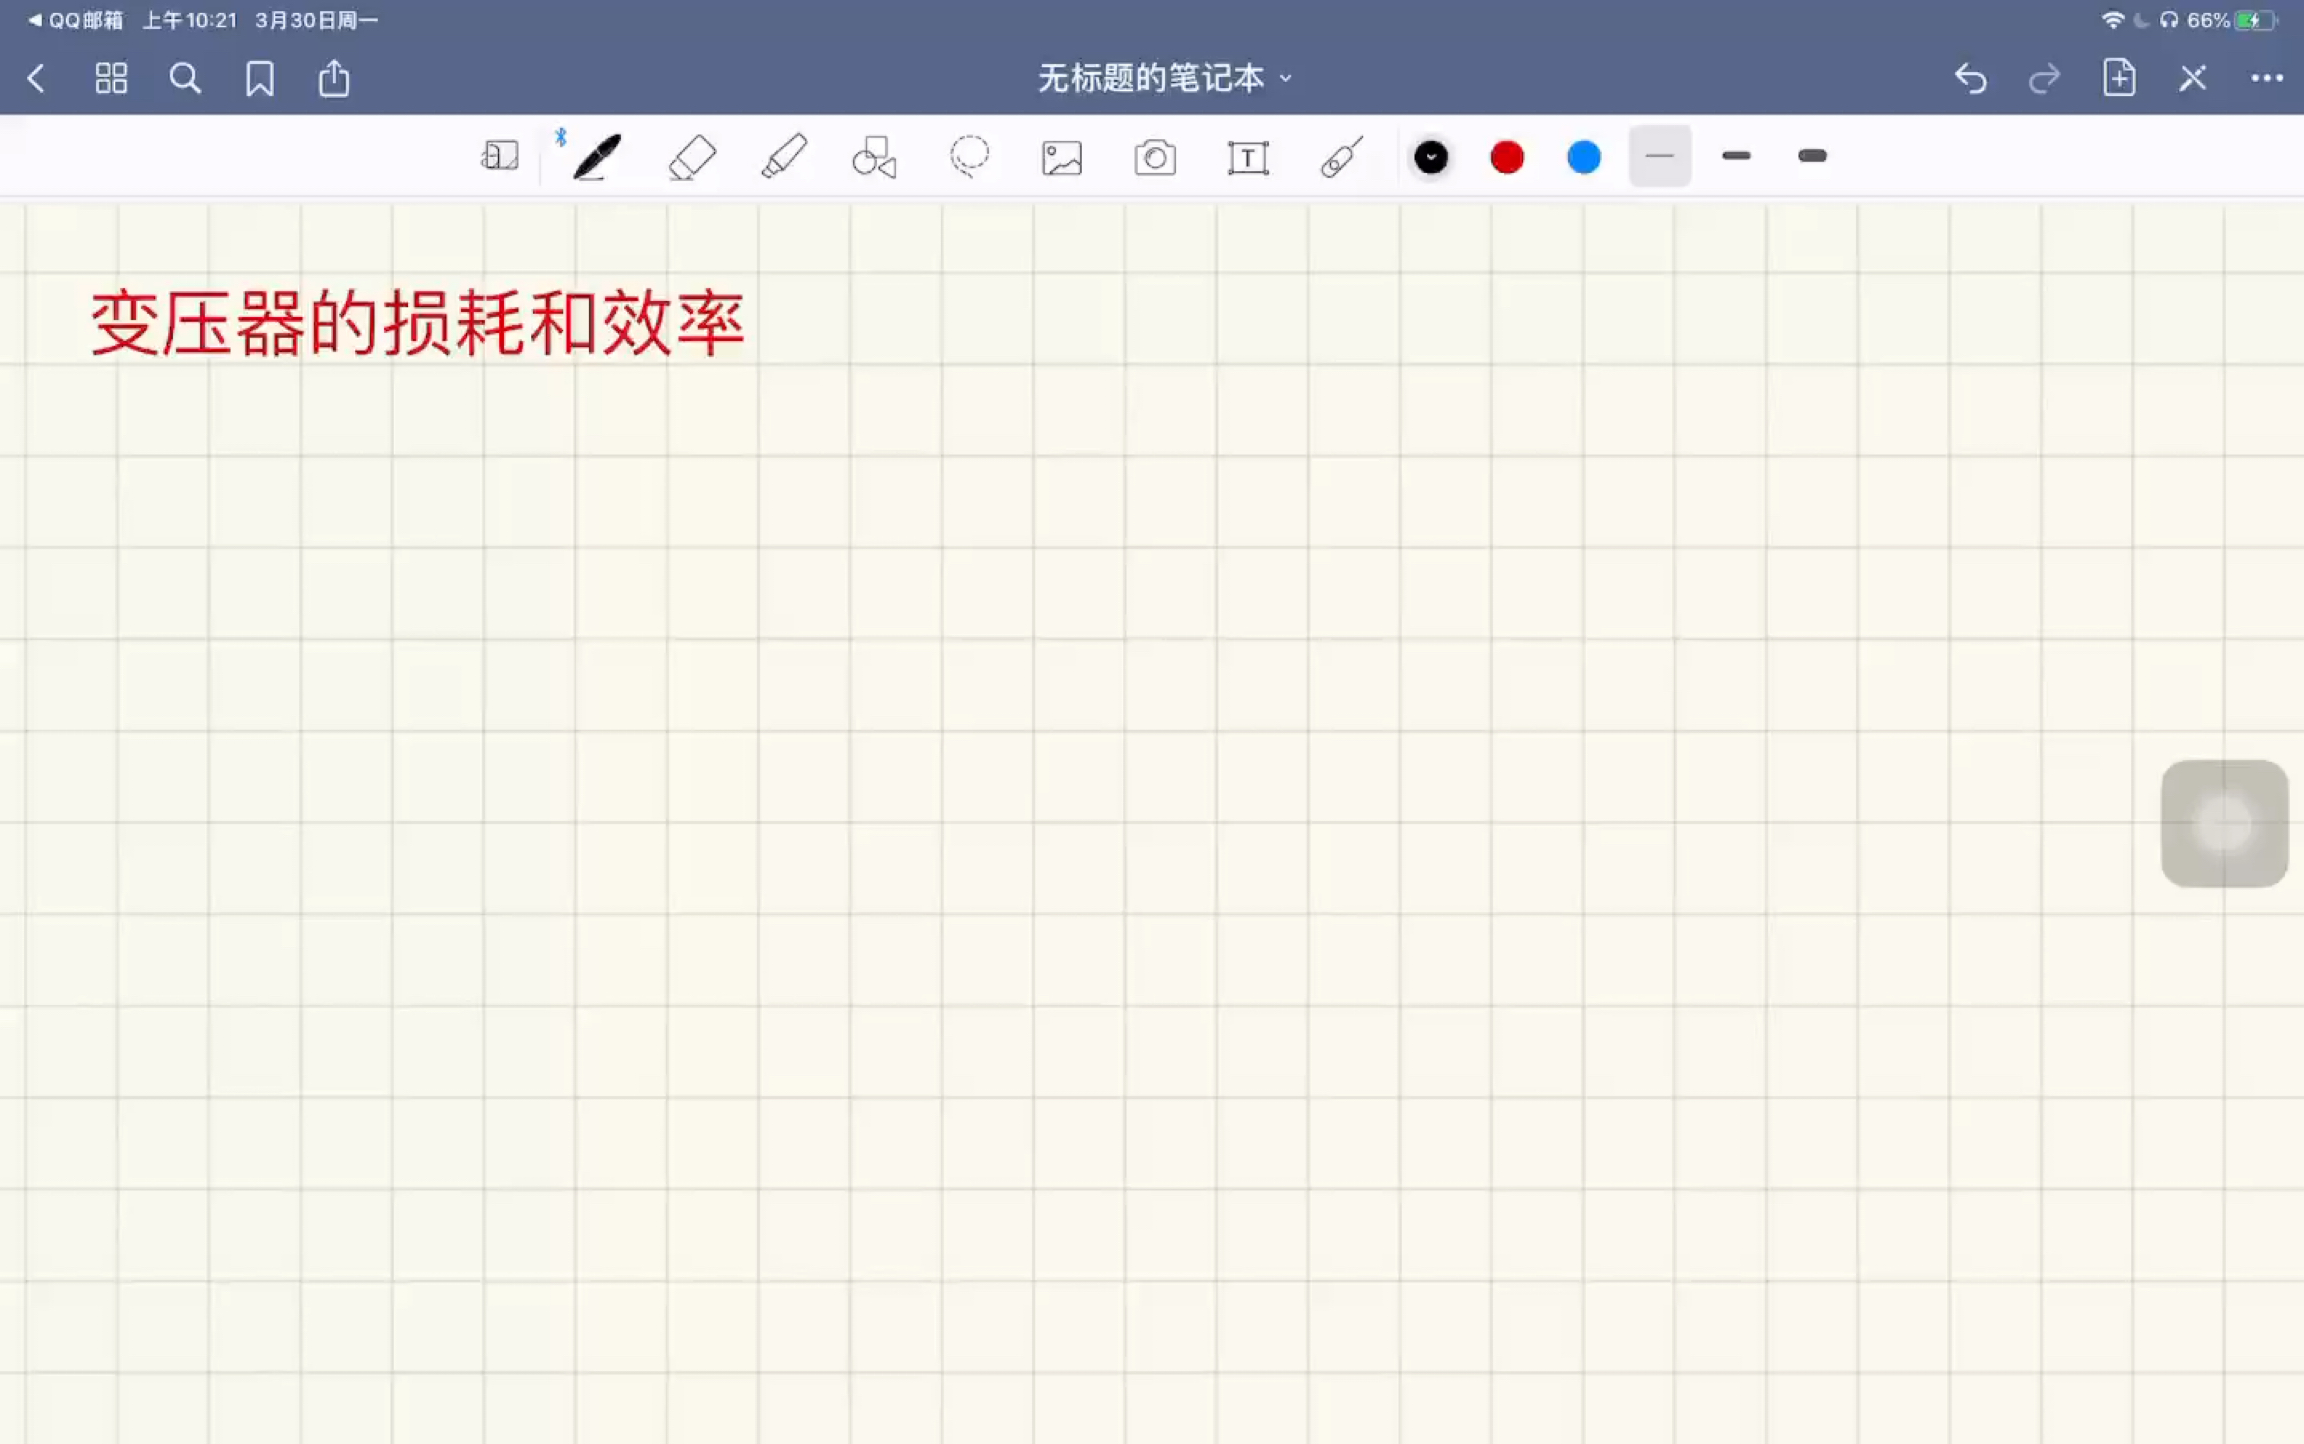Open the more options ellipsis menu
Viewport: 2304px width, 1444px height.
click(2267, 78)
